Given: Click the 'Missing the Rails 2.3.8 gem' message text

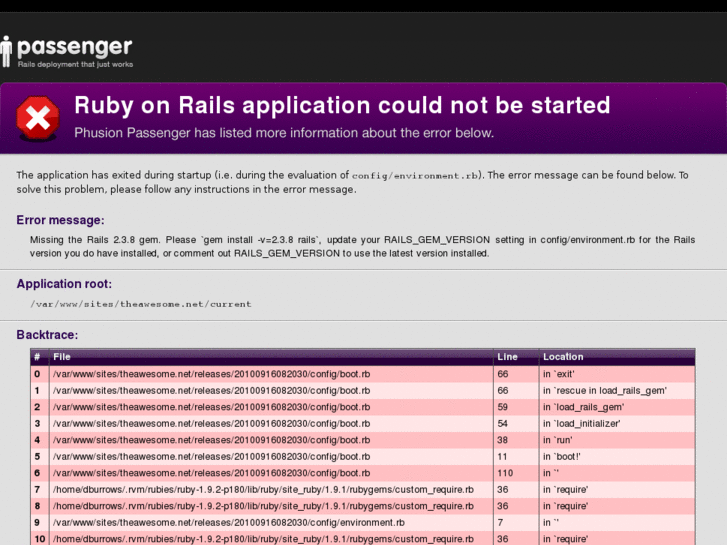Looking at the screenshot, I should pos(362,246).
